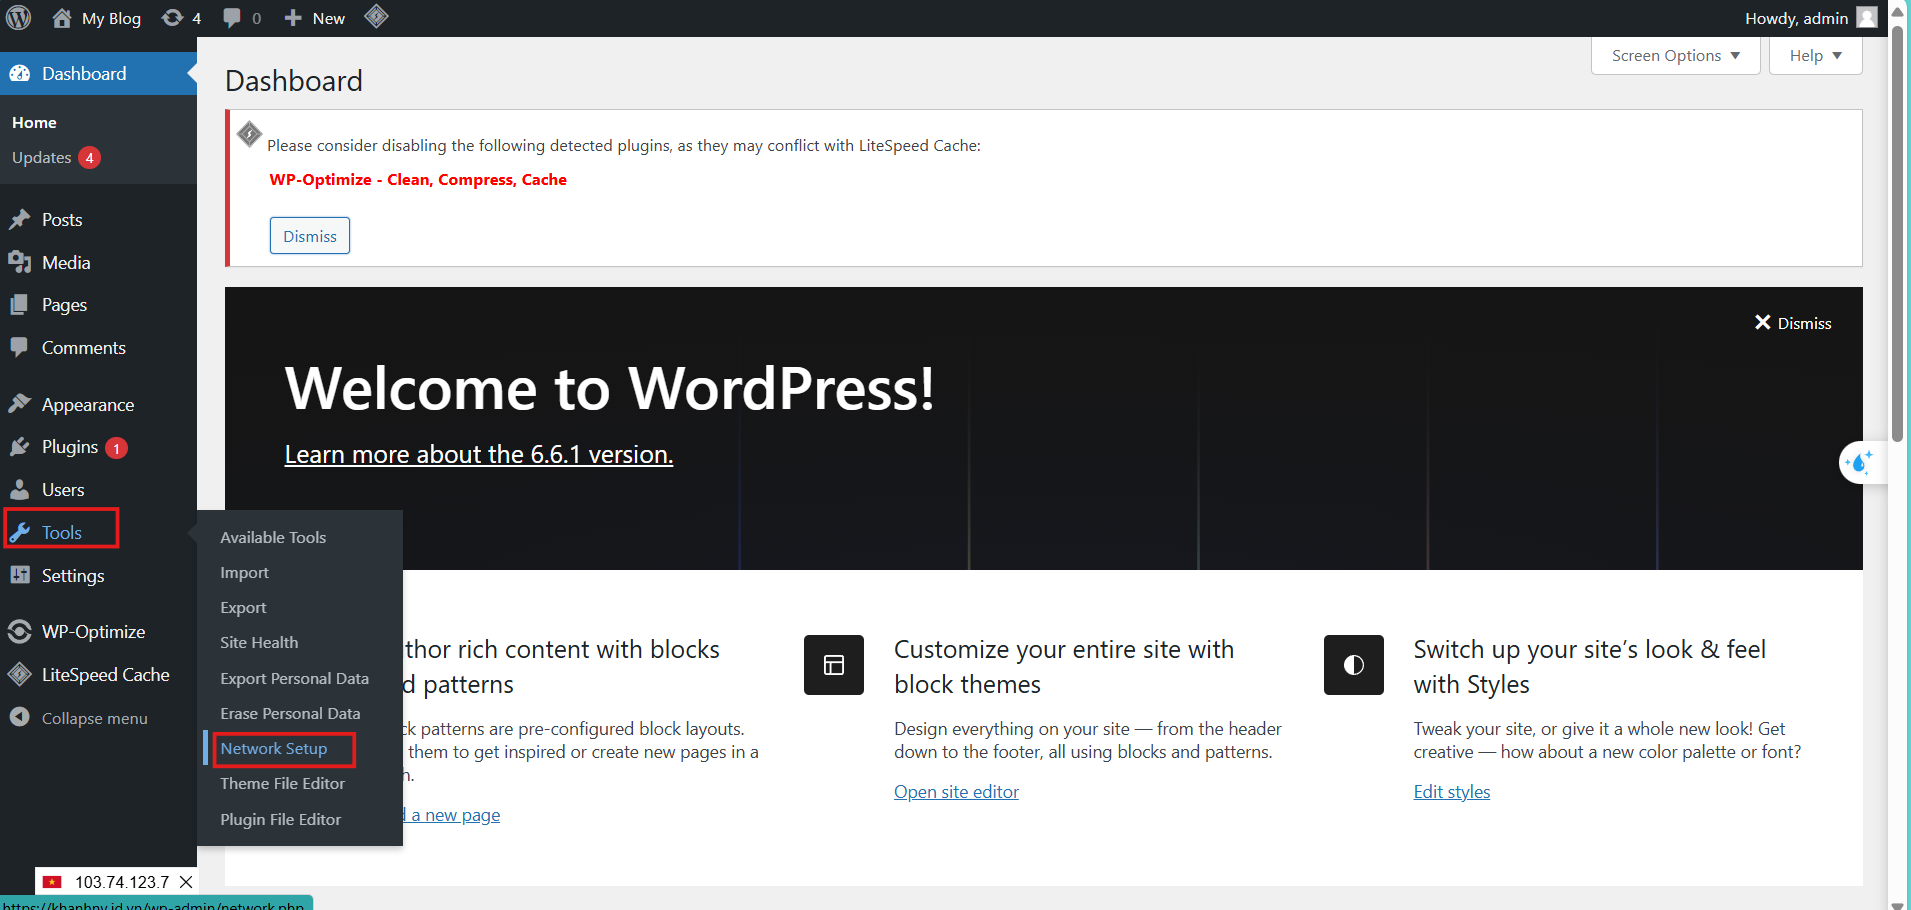Click the updates refresh icon showing 4
The height and width of the screenshot is (910, 1911).
pos(172,18)
